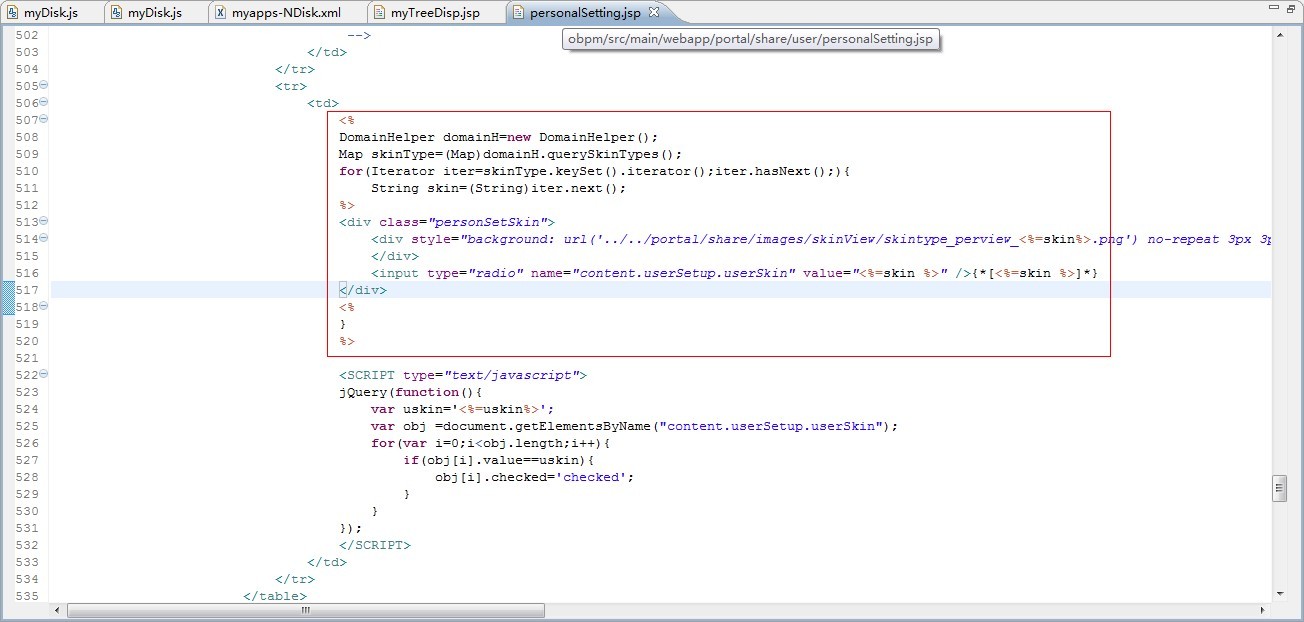Click the 'for(var i=0;i<obj.length;i++){' line
This screenshot has width=1304, height=622.
[x=490, y=443]
